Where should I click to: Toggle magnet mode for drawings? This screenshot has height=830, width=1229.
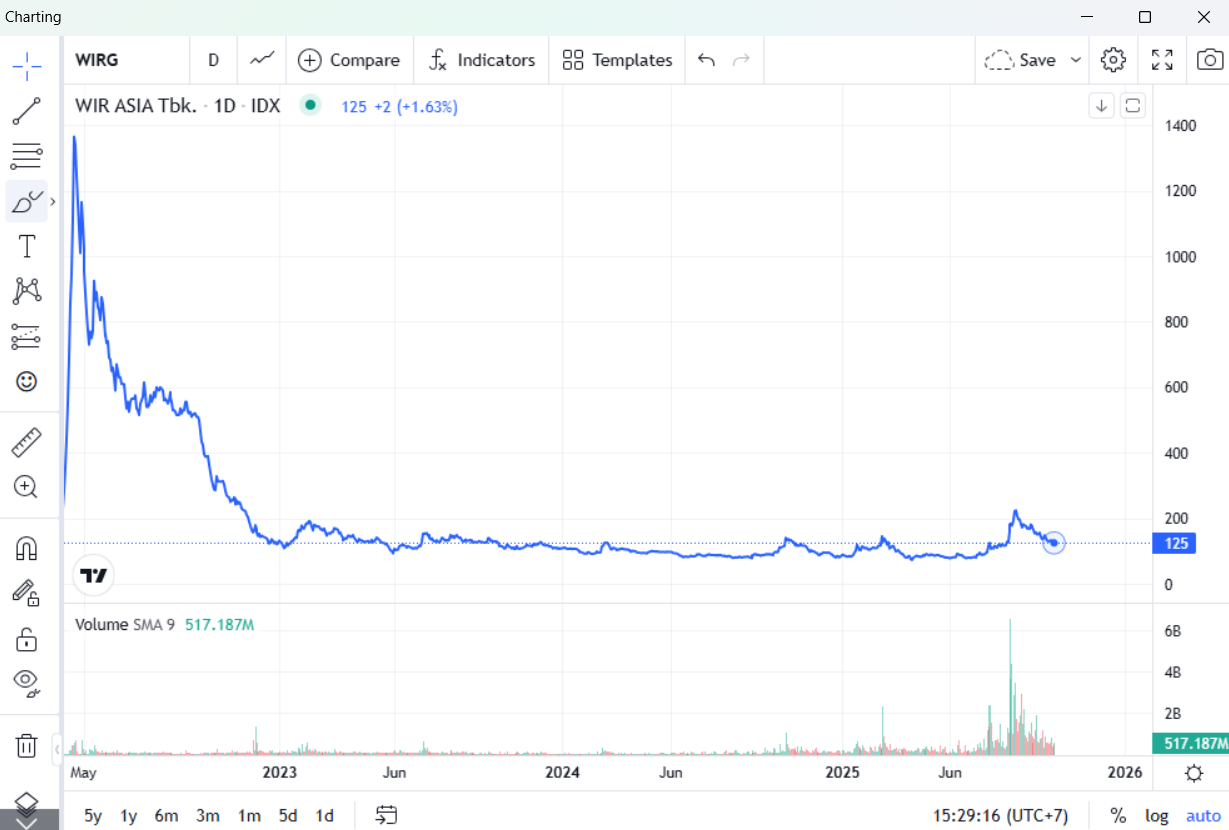[27, 548]
